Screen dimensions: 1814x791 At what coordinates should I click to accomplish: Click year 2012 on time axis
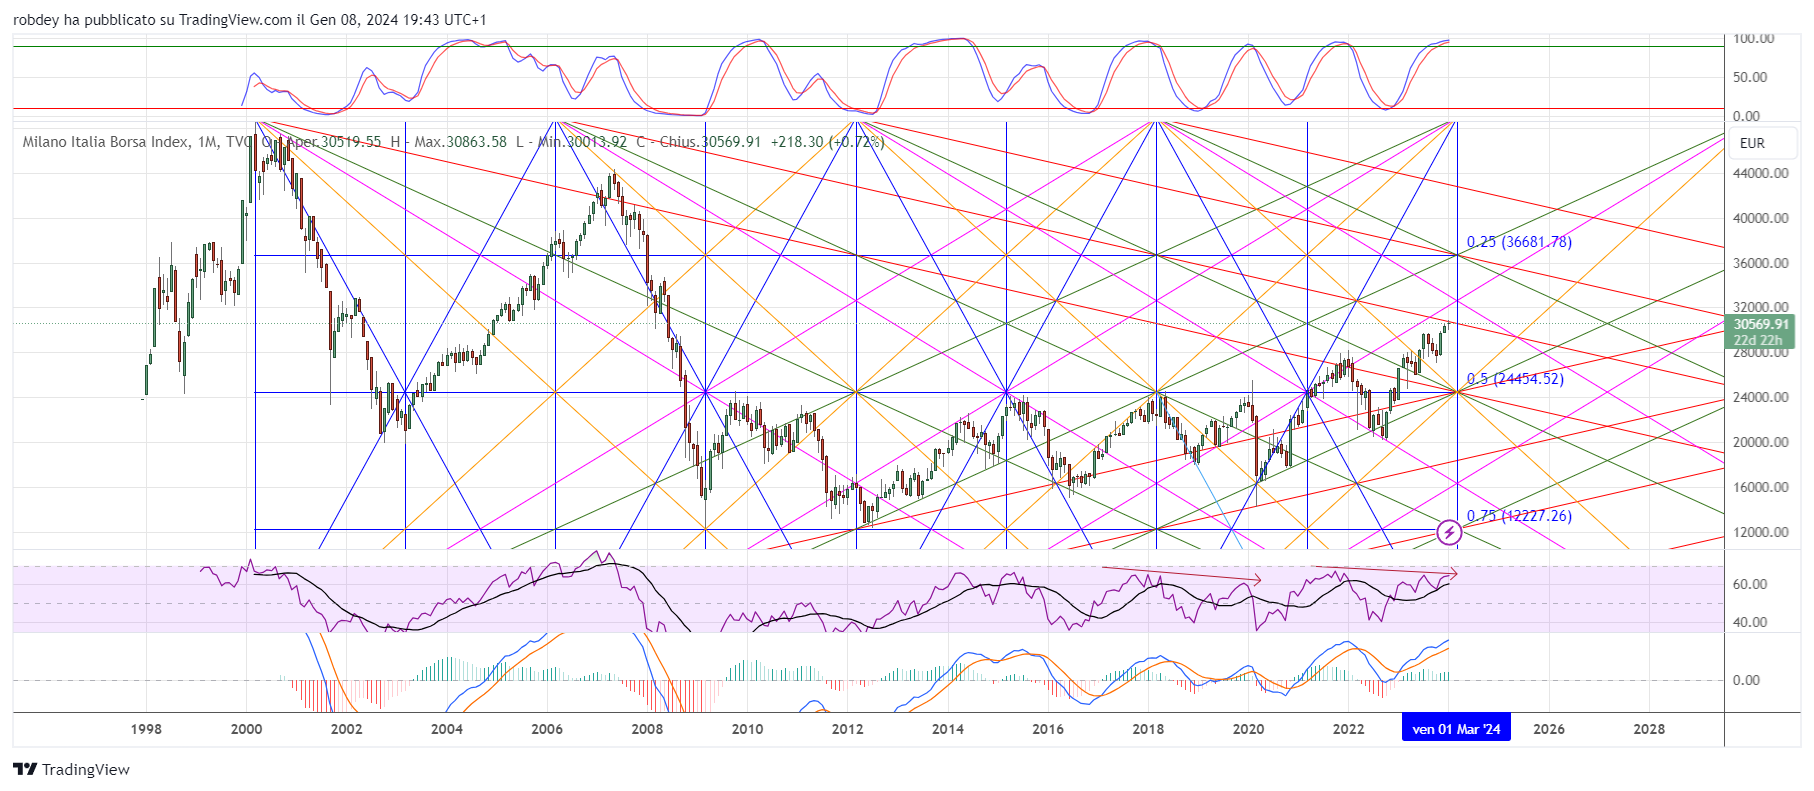847,729
